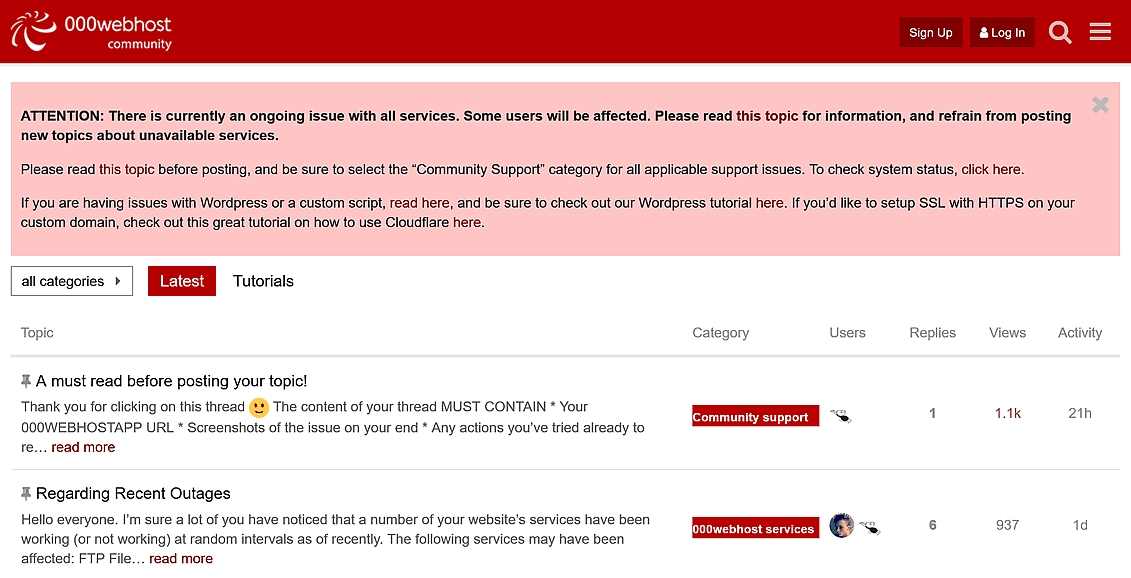Open the hamburger menu icon
This screenshot has width=1131, height=578.
click(1100, 32)
